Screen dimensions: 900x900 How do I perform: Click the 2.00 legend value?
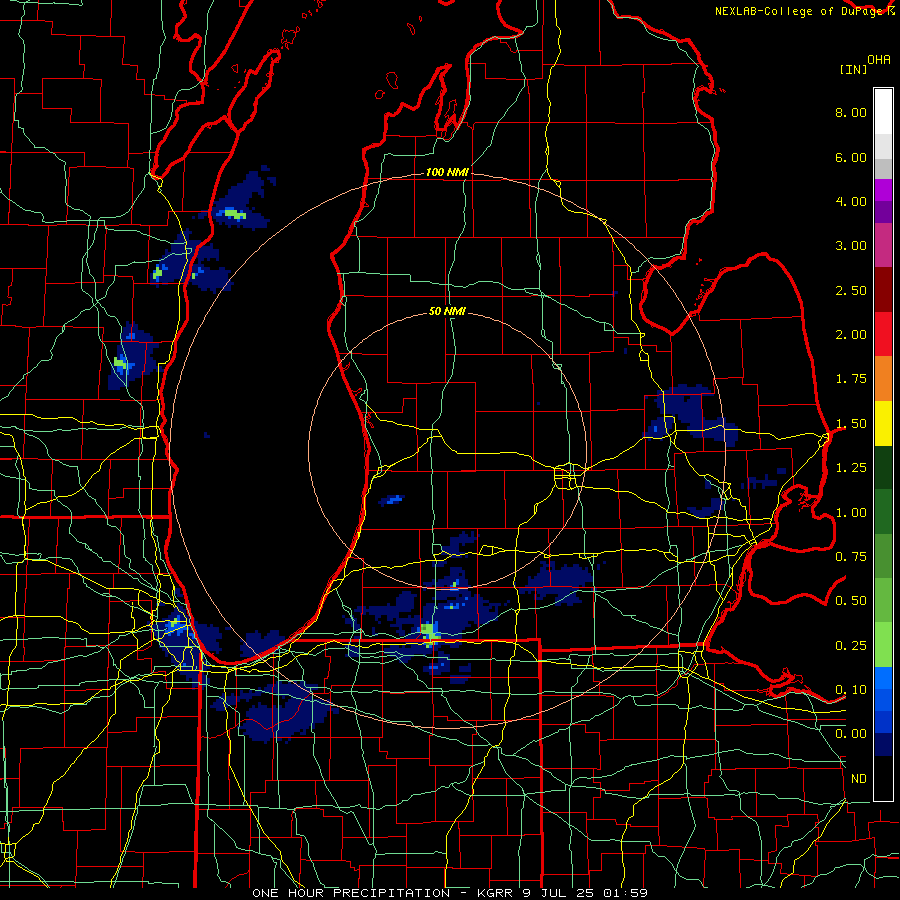click(851, 335)
